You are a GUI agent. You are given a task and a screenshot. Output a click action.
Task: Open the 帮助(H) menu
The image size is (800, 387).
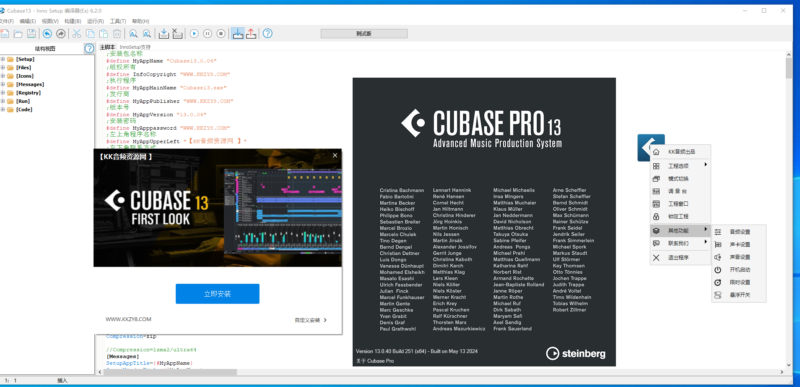click(x=140, y=21)
